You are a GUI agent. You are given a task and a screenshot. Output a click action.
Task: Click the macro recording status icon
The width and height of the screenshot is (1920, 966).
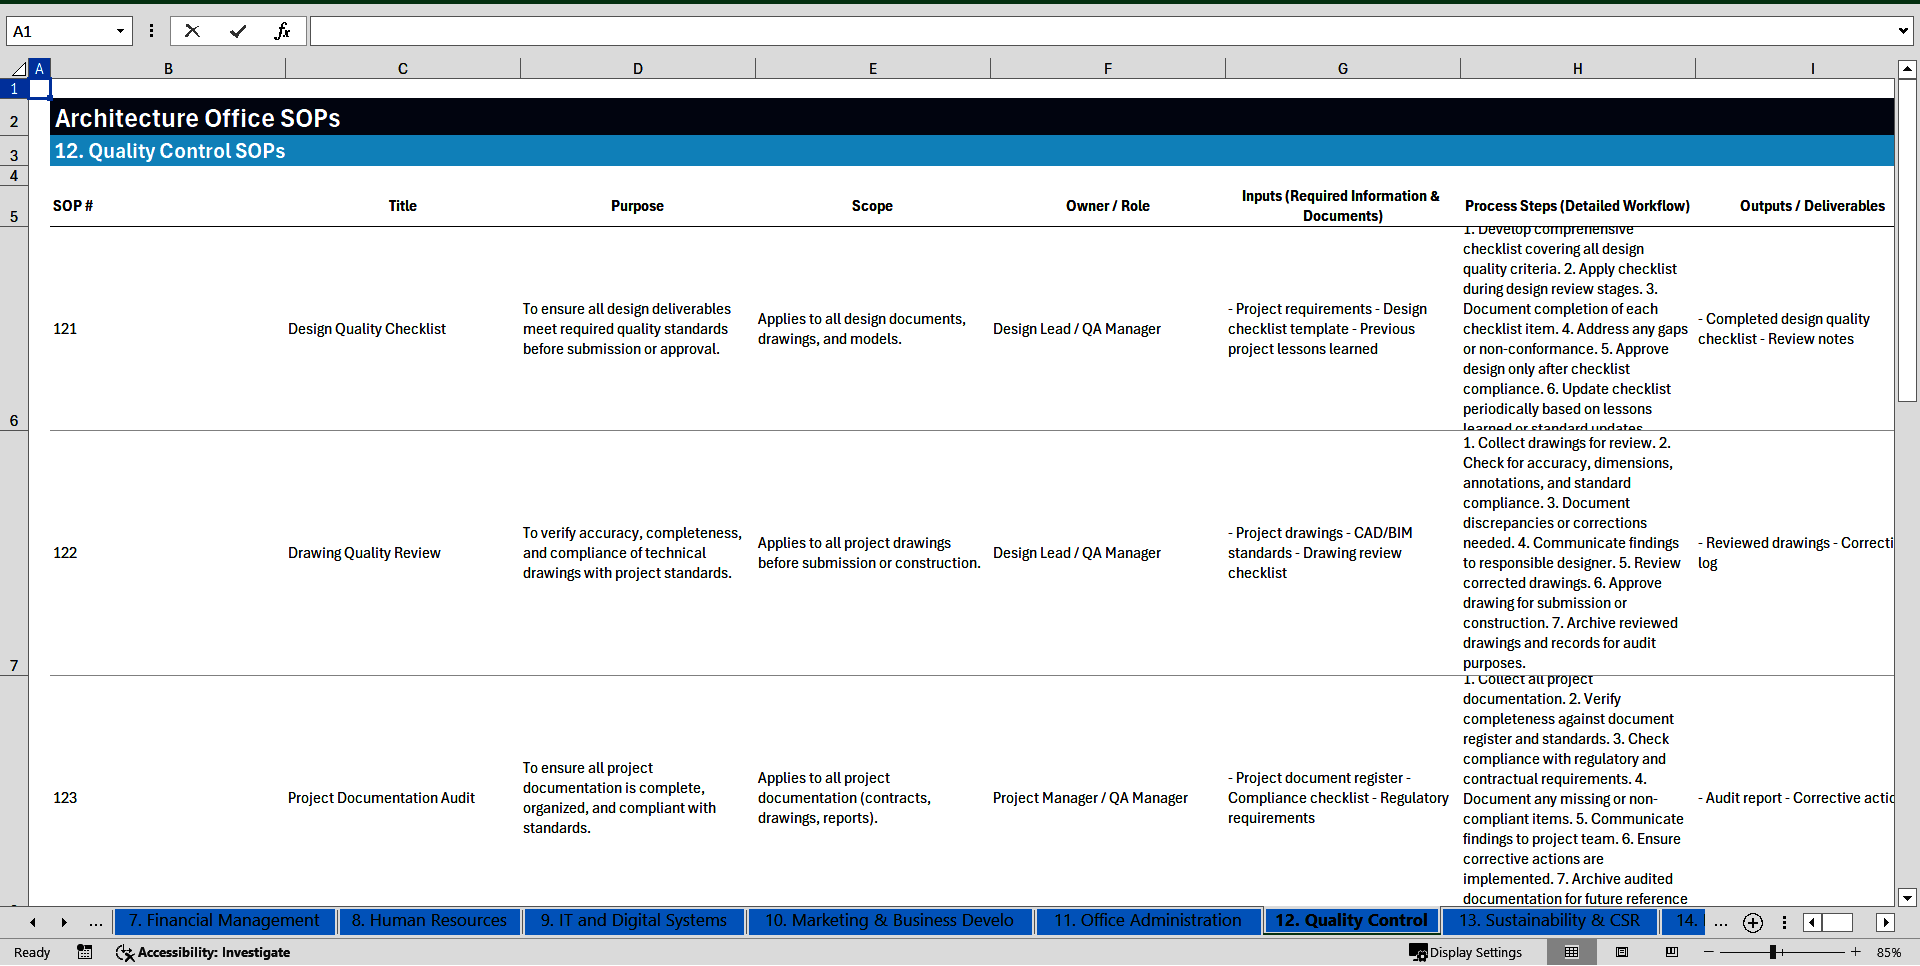85,952
